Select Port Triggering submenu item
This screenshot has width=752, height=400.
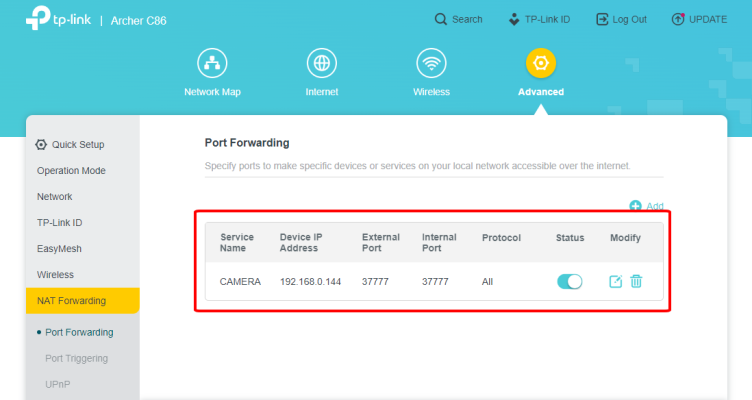pos(76,358)
